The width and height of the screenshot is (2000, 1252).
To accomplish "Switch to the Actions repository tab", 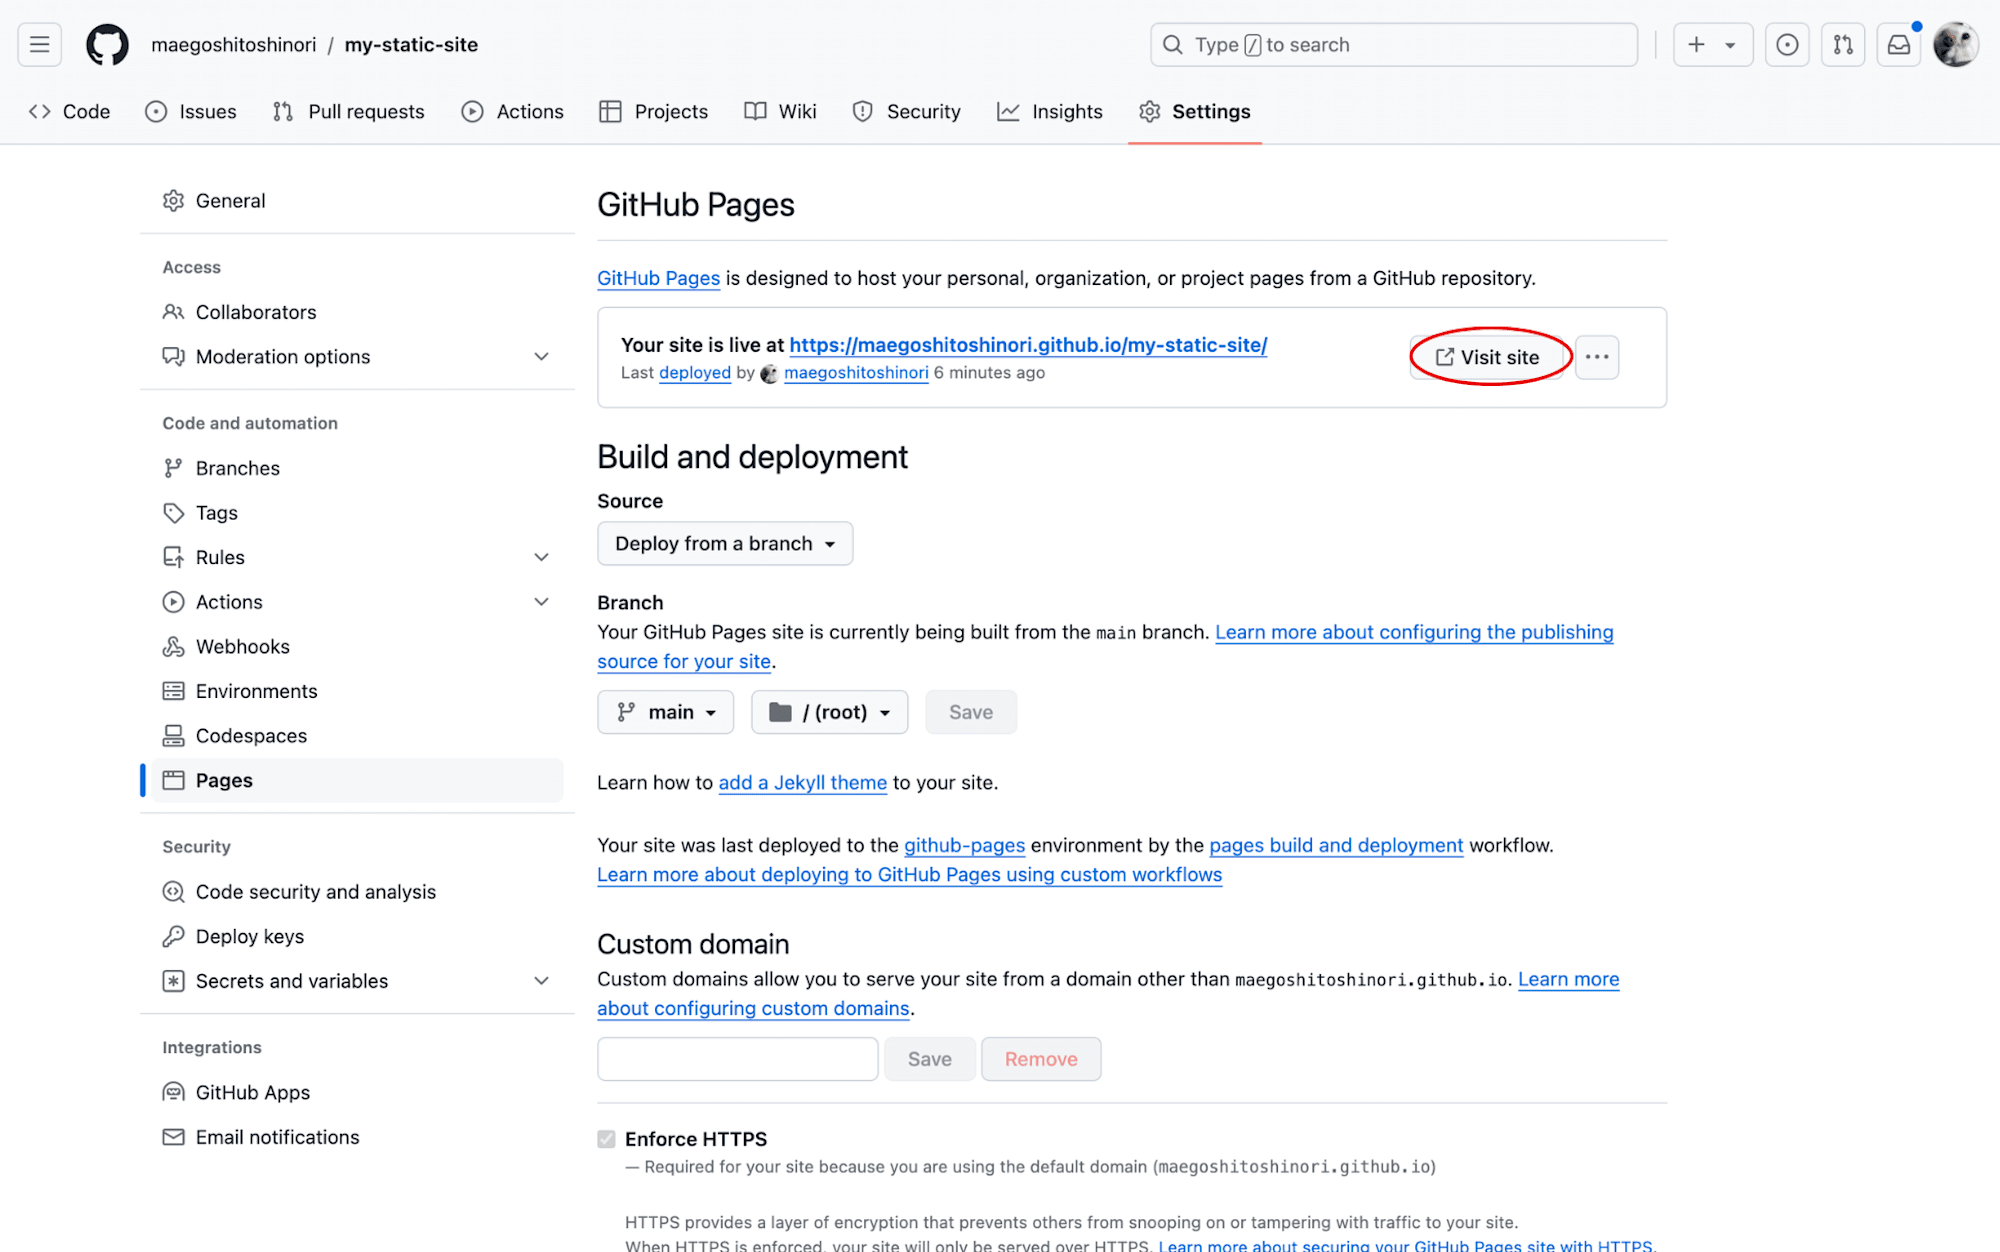I will point(513,112).
